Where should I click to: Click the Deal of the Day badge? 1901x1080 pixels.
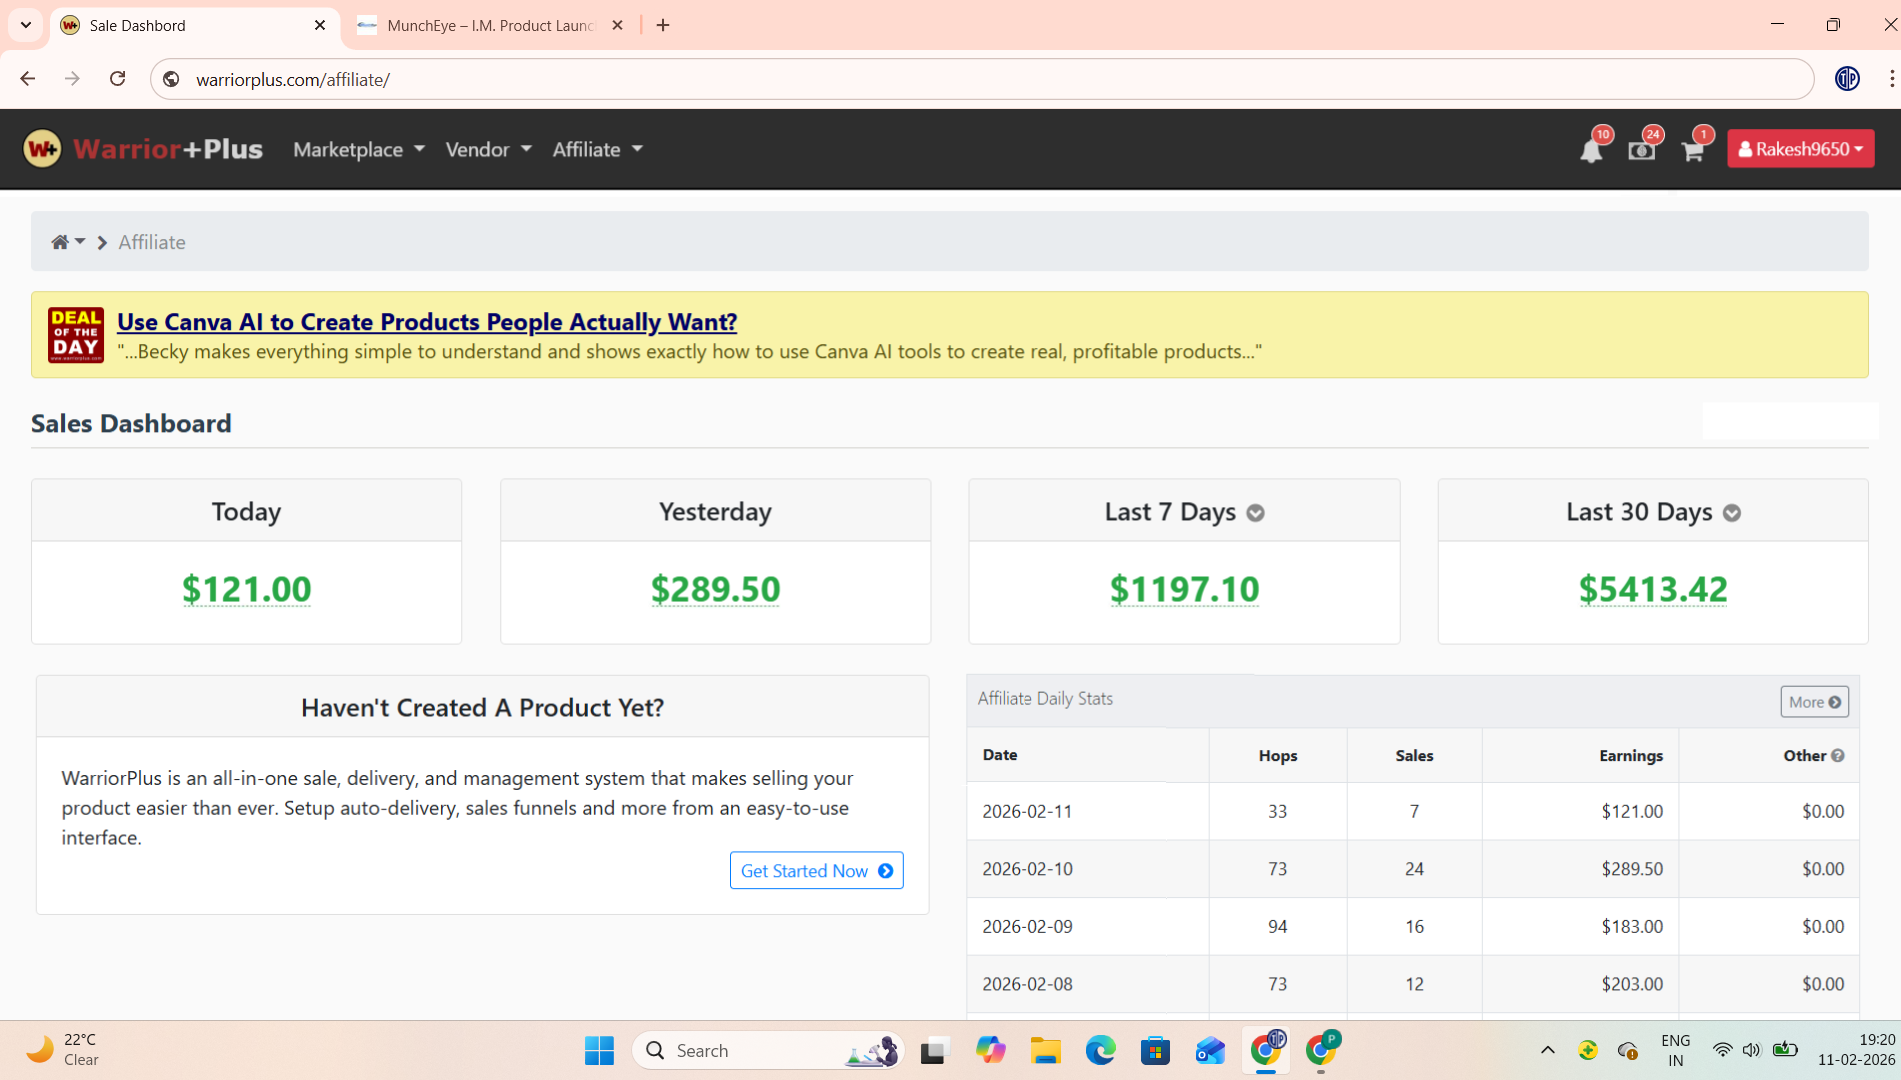[x=76, y=335]
